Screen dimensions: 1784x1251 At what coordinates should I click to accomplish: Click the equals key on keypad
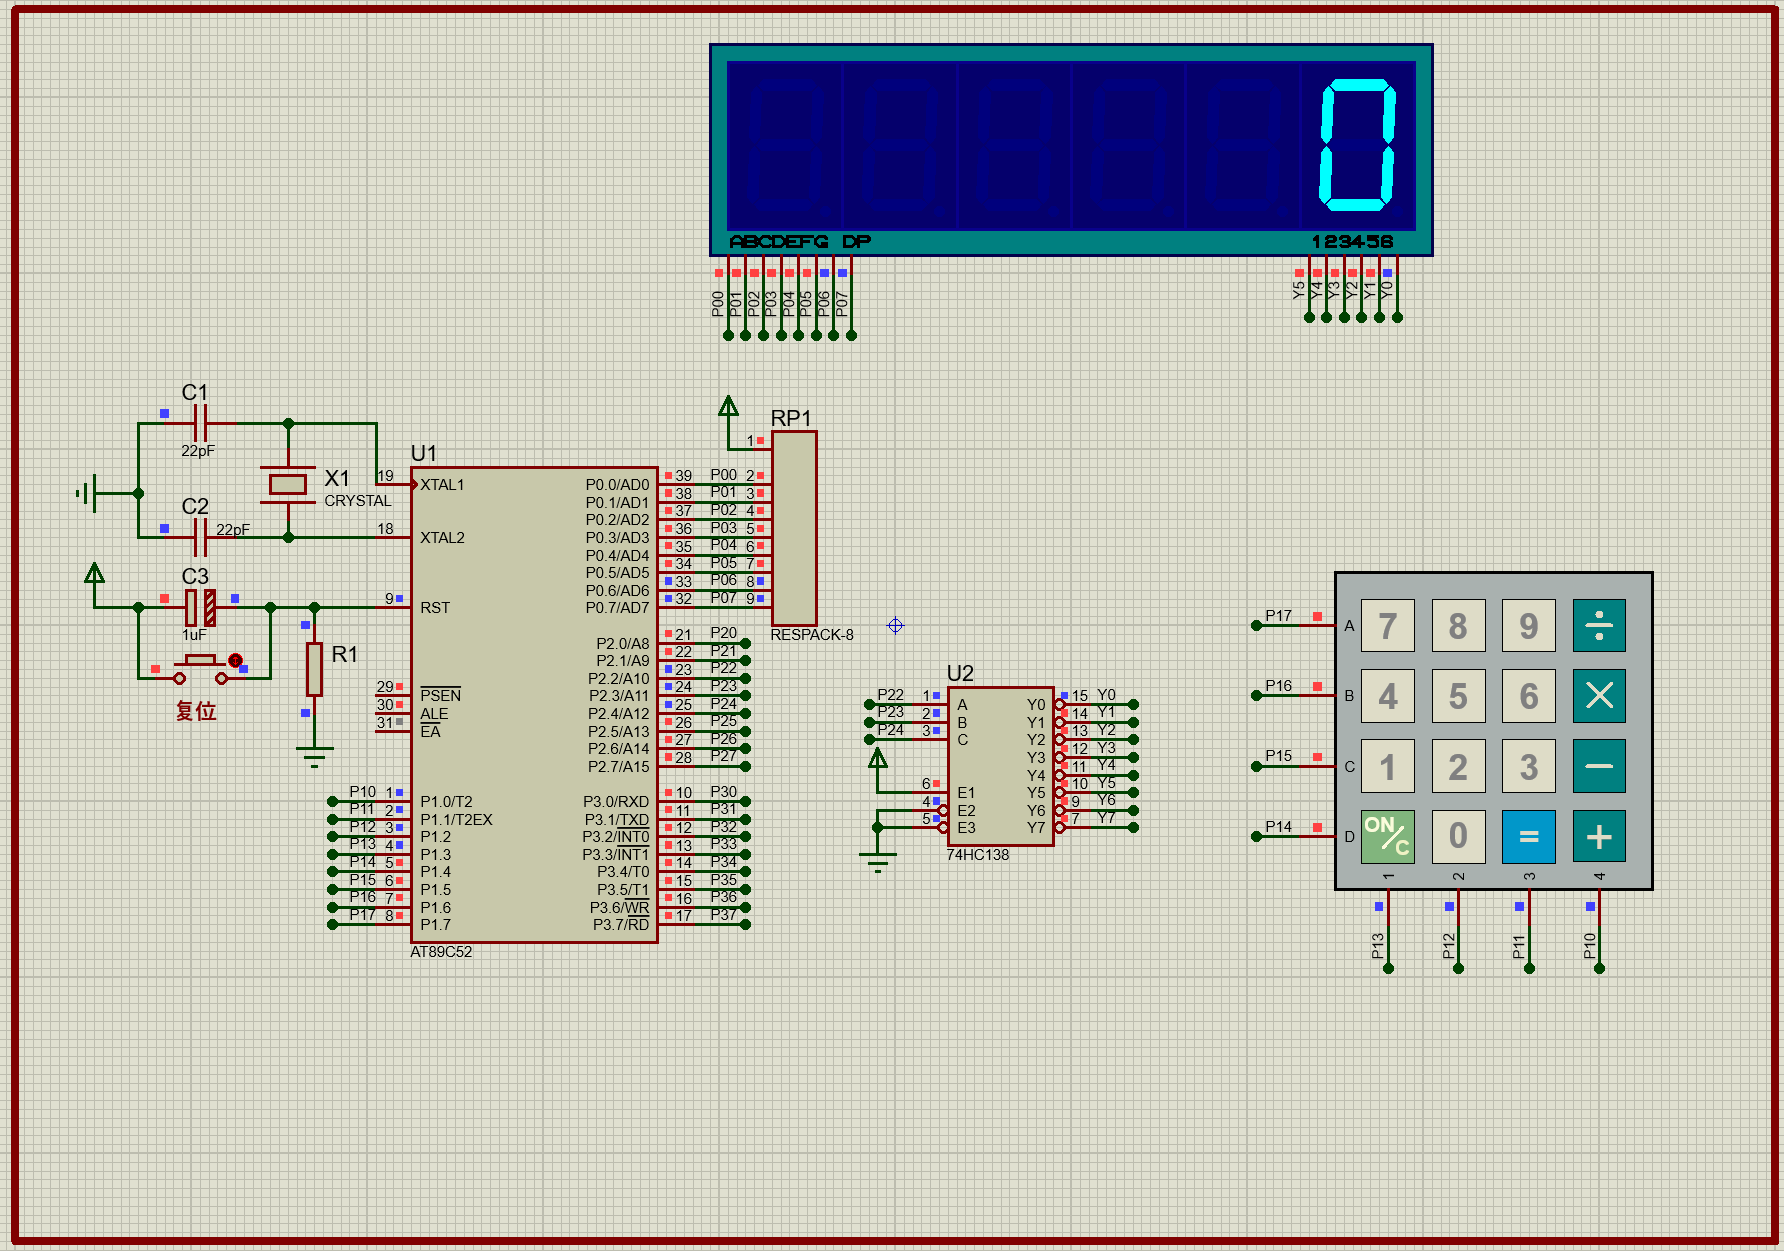[x=1528, y=837]
